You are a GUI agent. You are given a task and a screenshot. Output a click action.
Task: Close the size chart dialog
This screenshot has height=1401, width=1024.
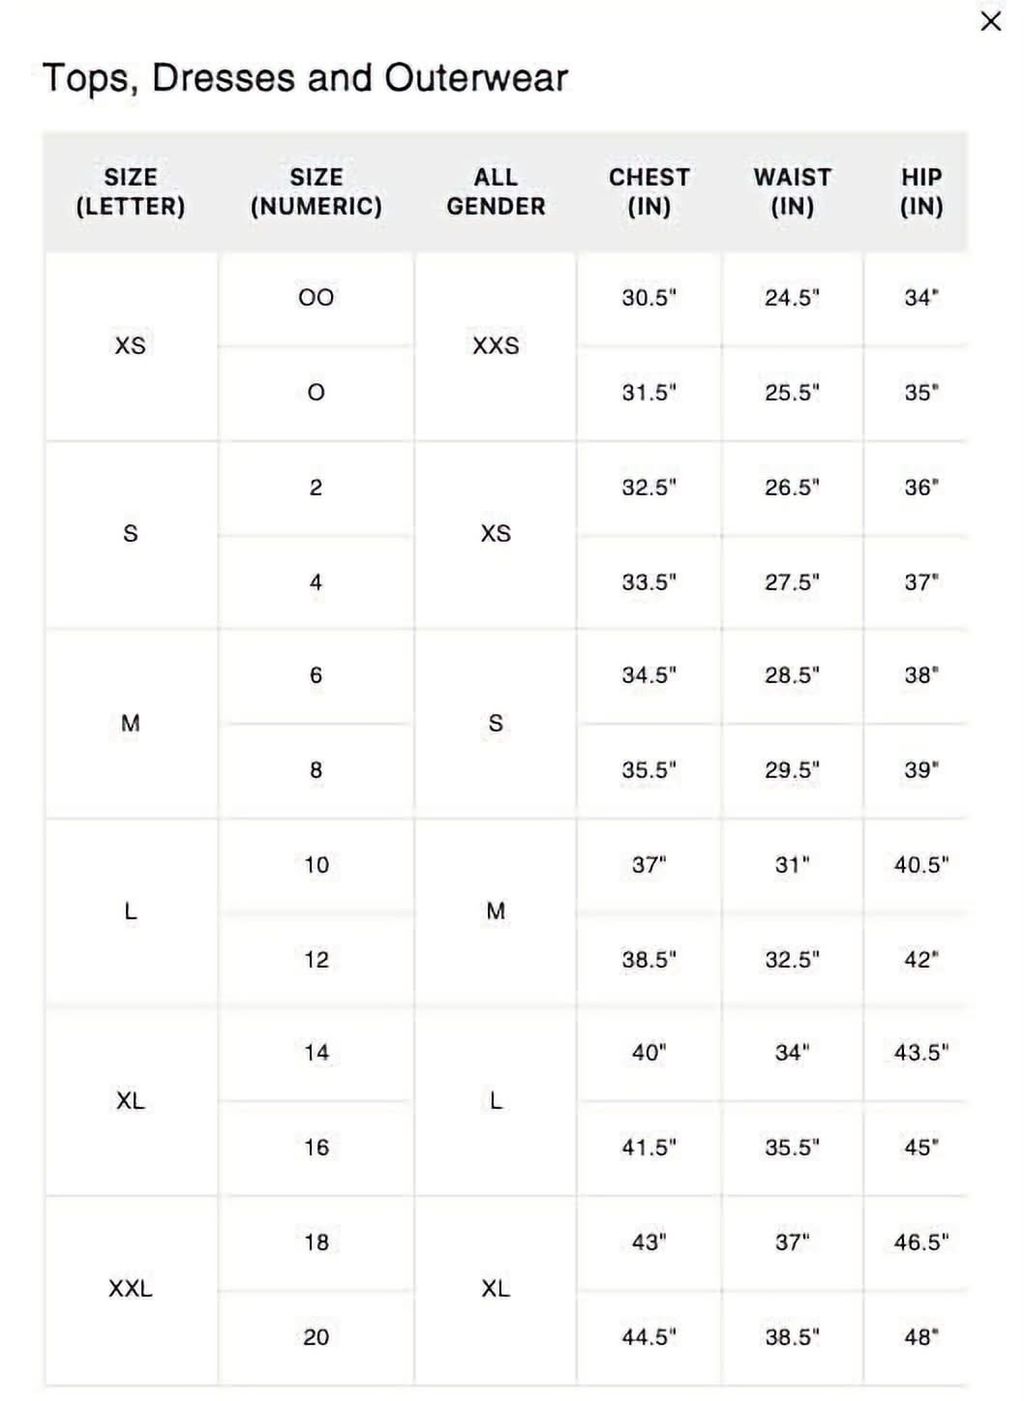(x=990, y=21)
